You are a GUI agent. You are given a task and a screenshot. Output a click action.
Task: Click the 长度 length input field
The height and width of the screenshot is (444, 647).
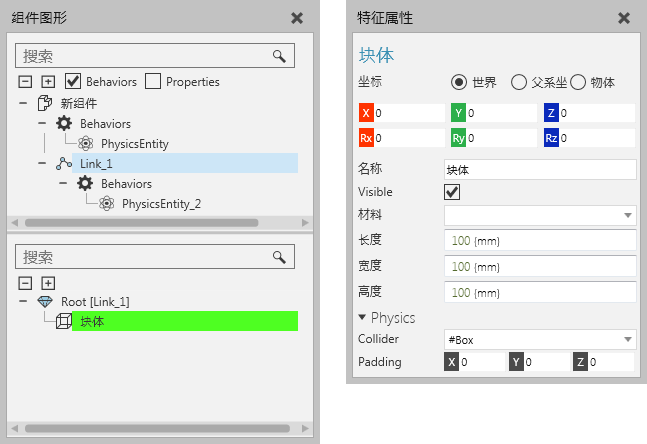(540, 240)
